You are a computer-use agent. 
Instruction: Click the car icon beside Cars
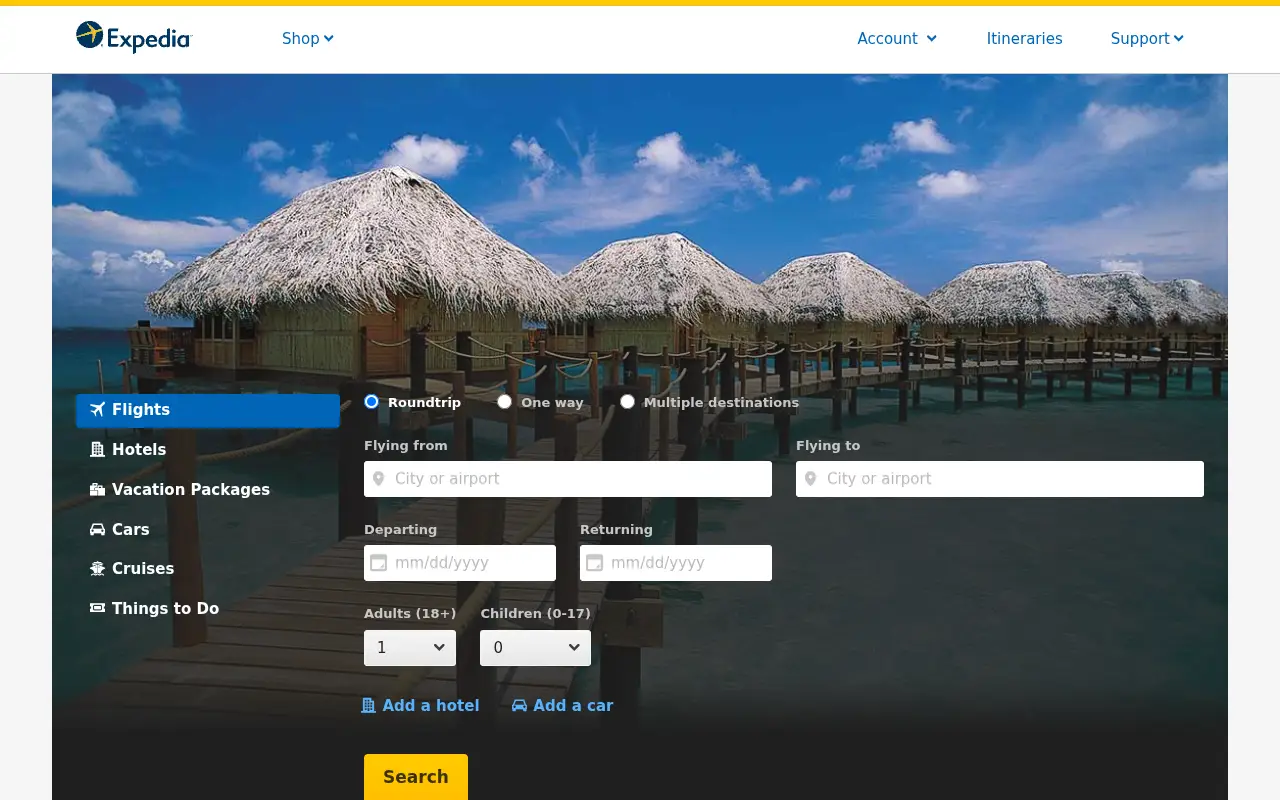[x=97, y=530]
